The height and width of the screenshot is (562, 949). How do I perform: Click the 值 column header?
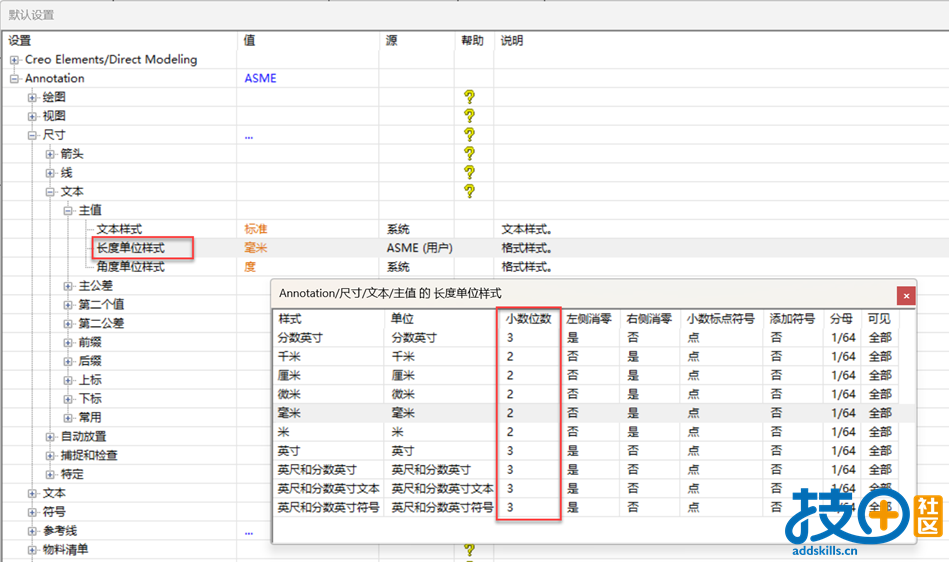click(x=249, y=41)
